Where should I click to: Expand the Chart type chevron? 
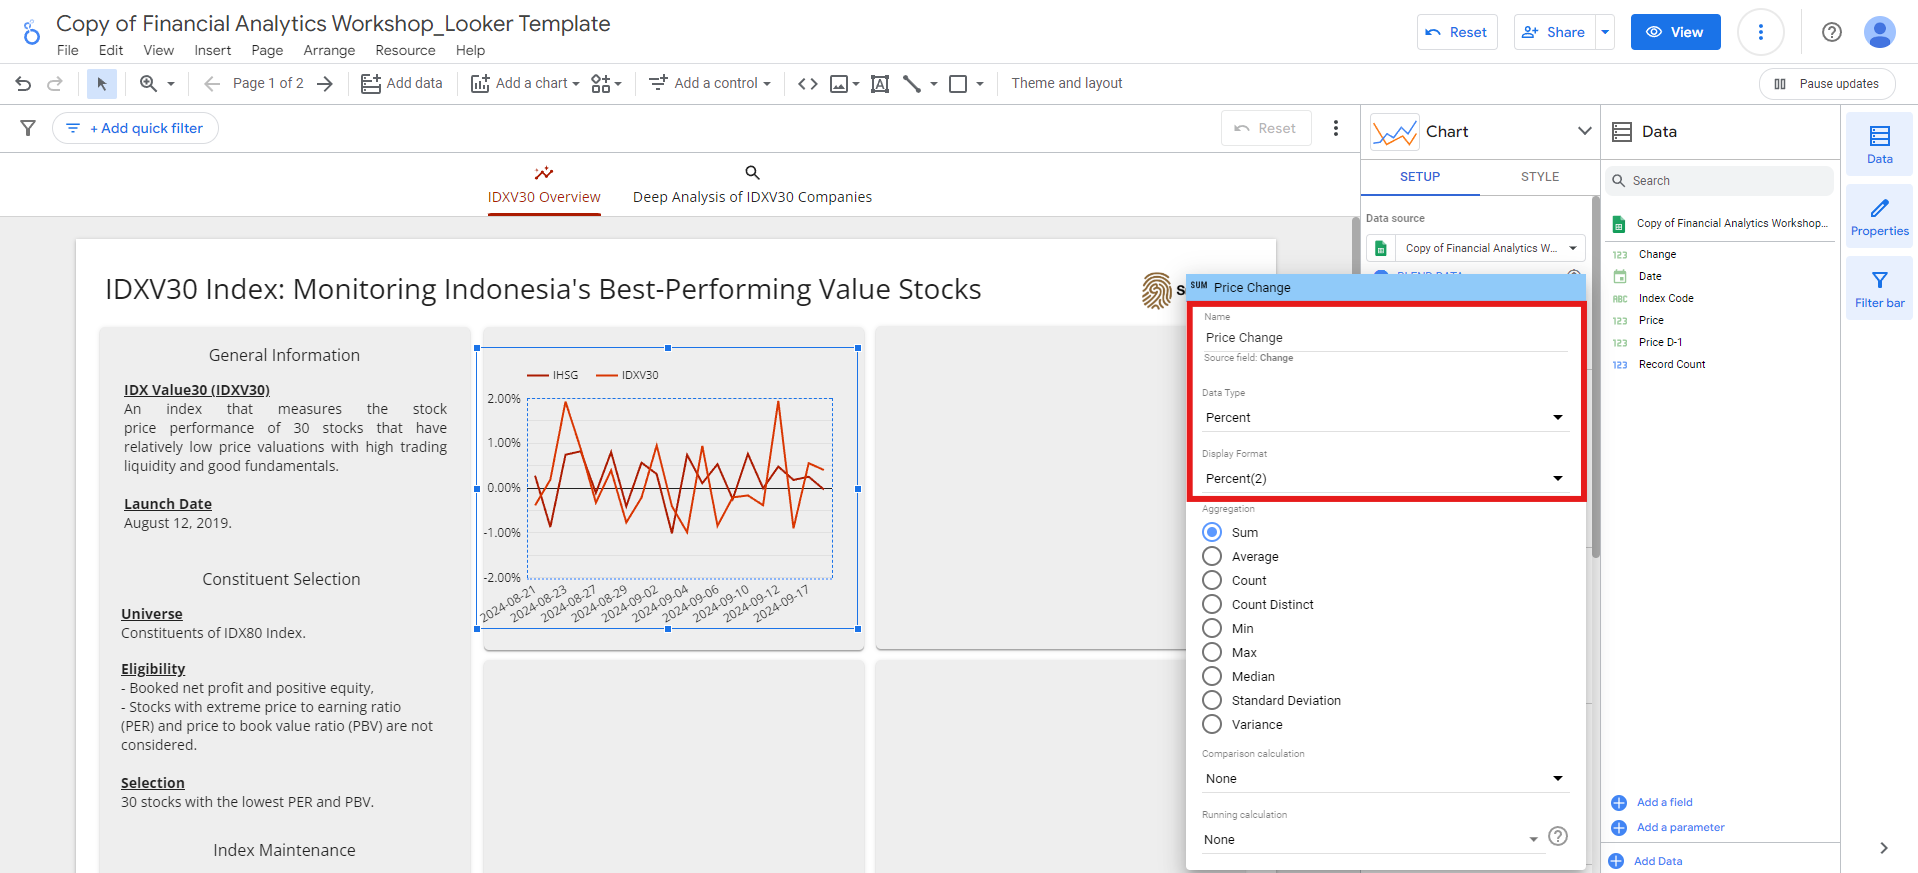pos(1584,131)
